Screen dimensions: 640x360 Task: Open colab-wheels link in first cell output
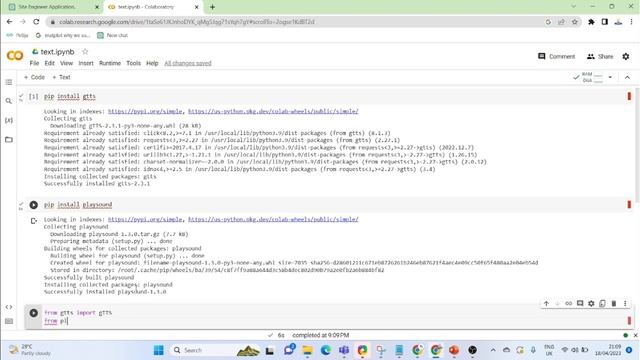[273, 111]
